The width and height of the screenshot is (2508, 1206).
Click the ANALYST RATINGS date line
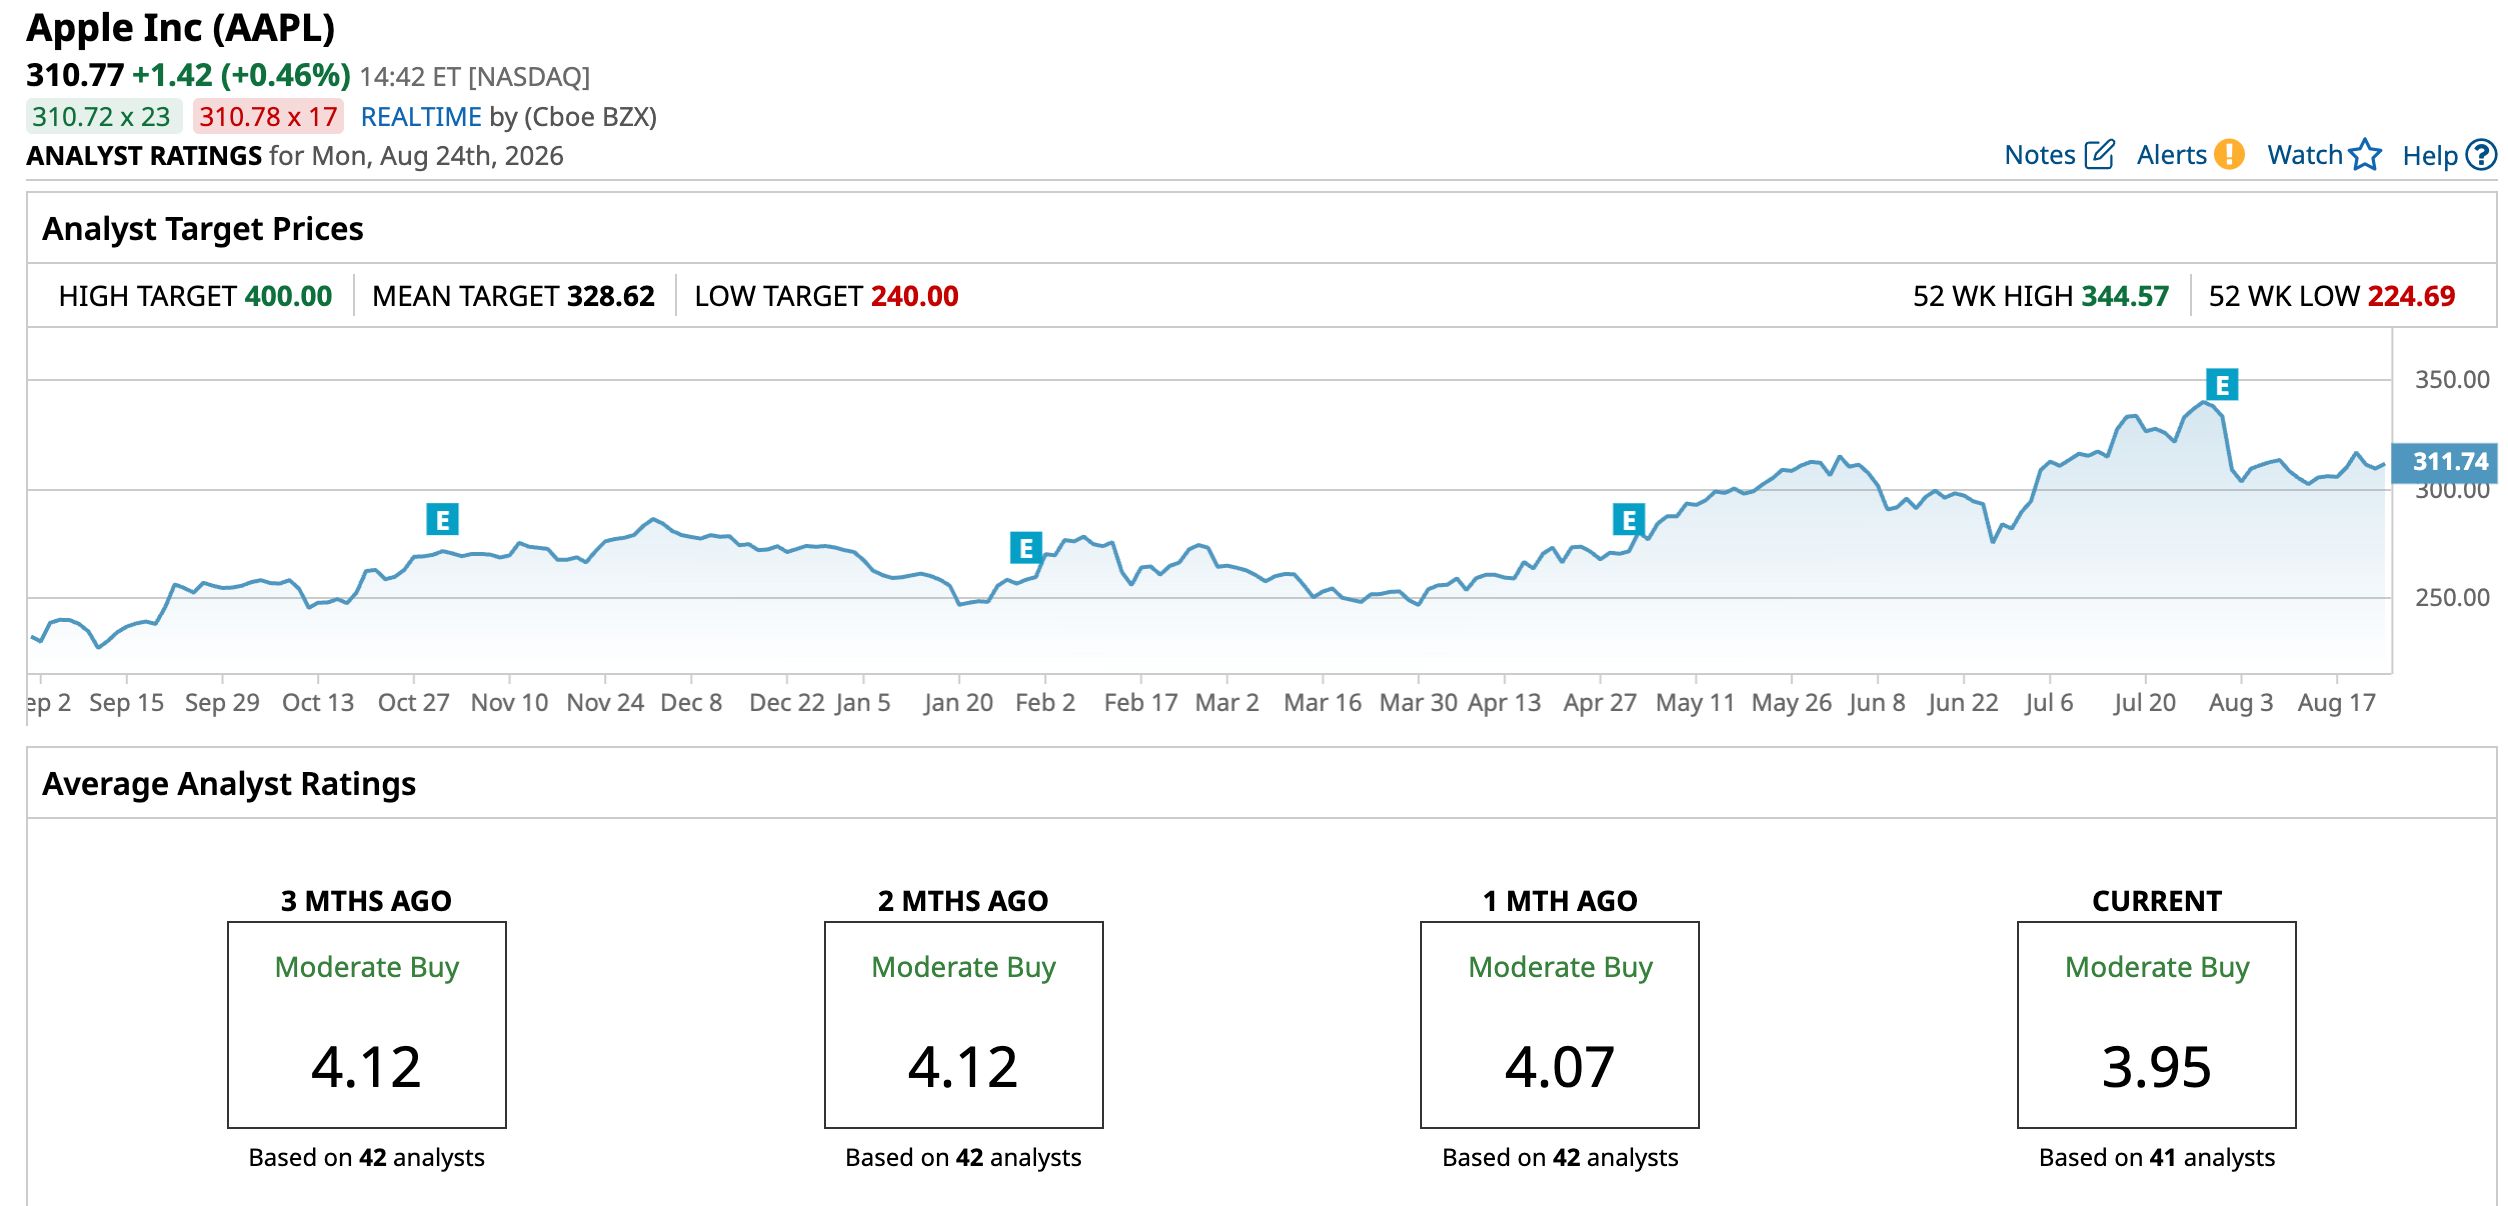point(295,156)
